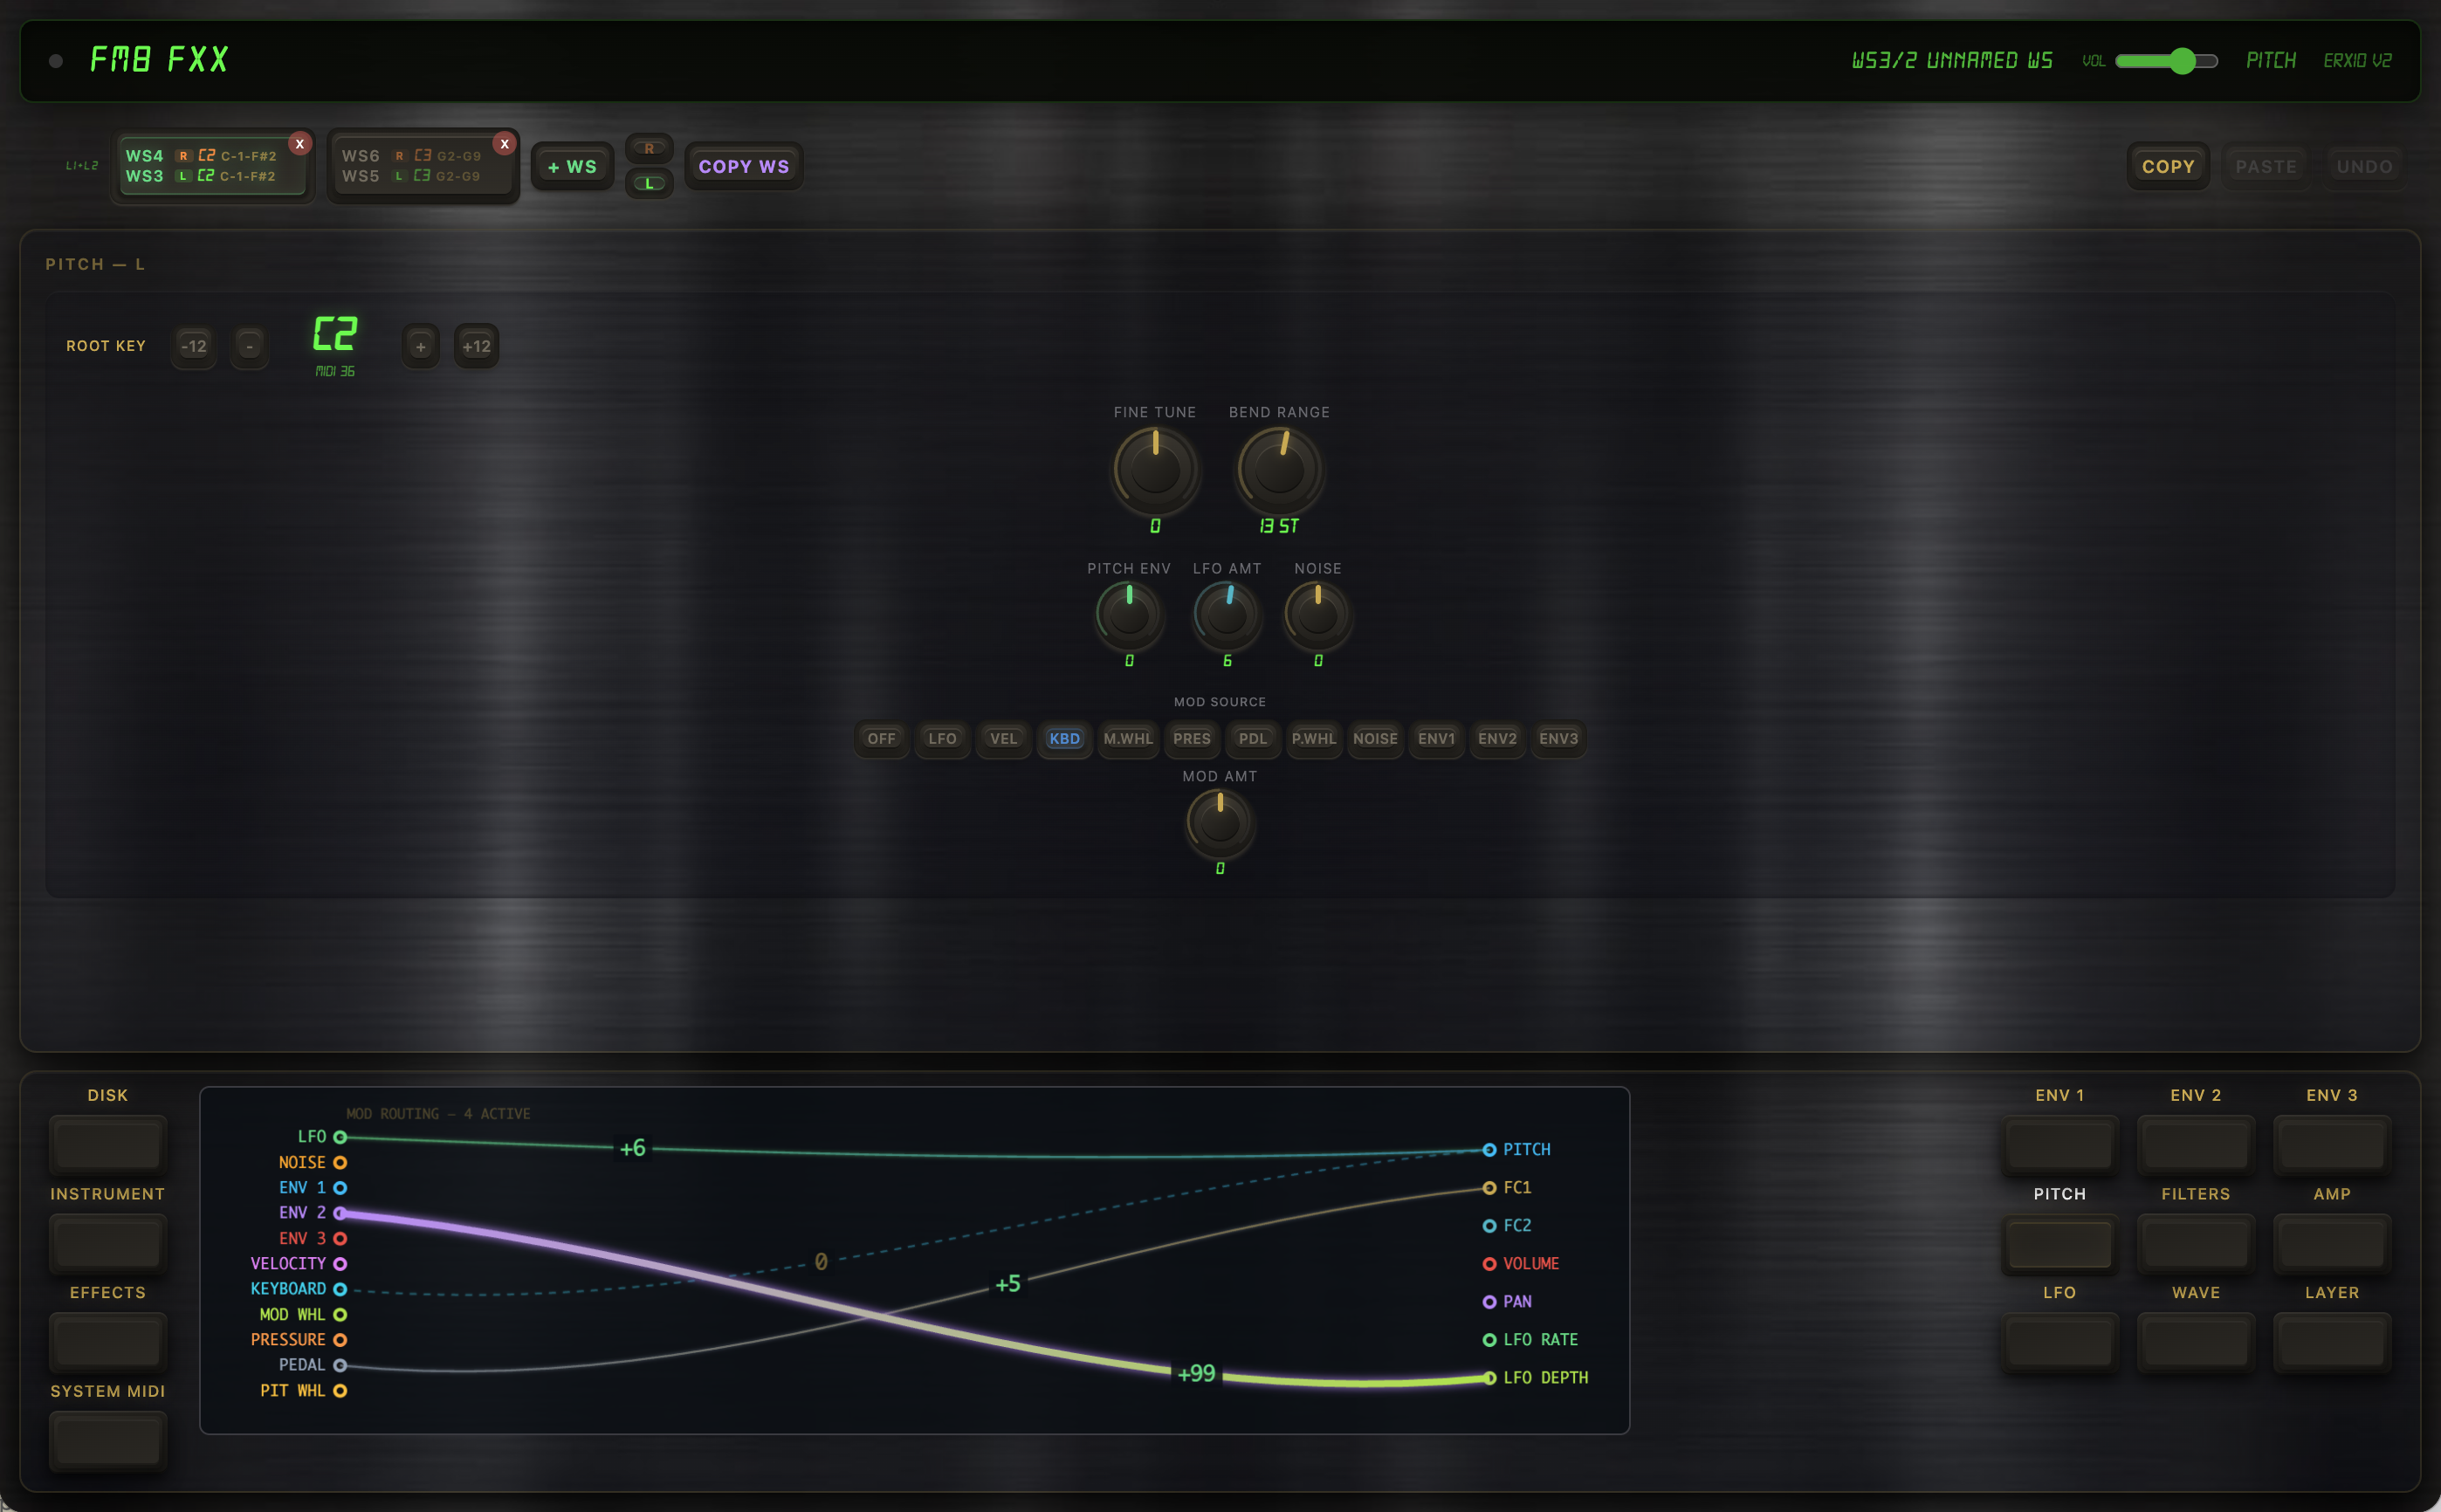Viewport: 2441px width, 1512px height.
Task: Raise root key by +12
Action: click(476, 346)
